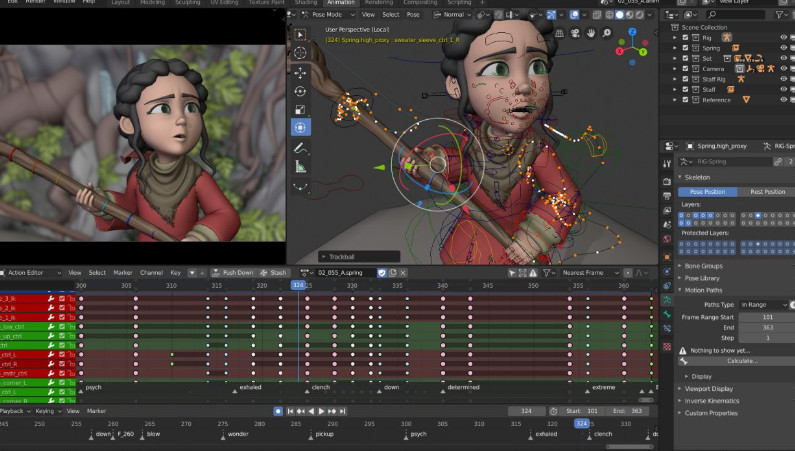The width and height of the screenshot is (795, 451).
Task: Toggle visibility of the Reference collection
Action: 783,100
